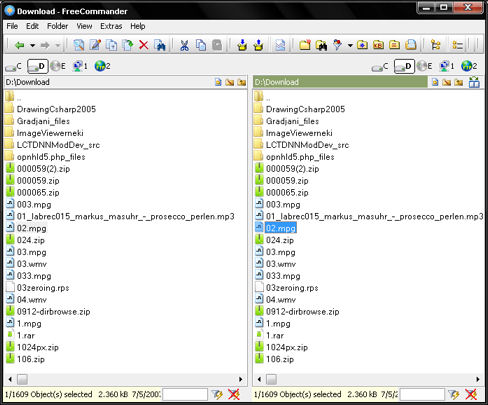Click the red X Delete icon

(144, 45)
